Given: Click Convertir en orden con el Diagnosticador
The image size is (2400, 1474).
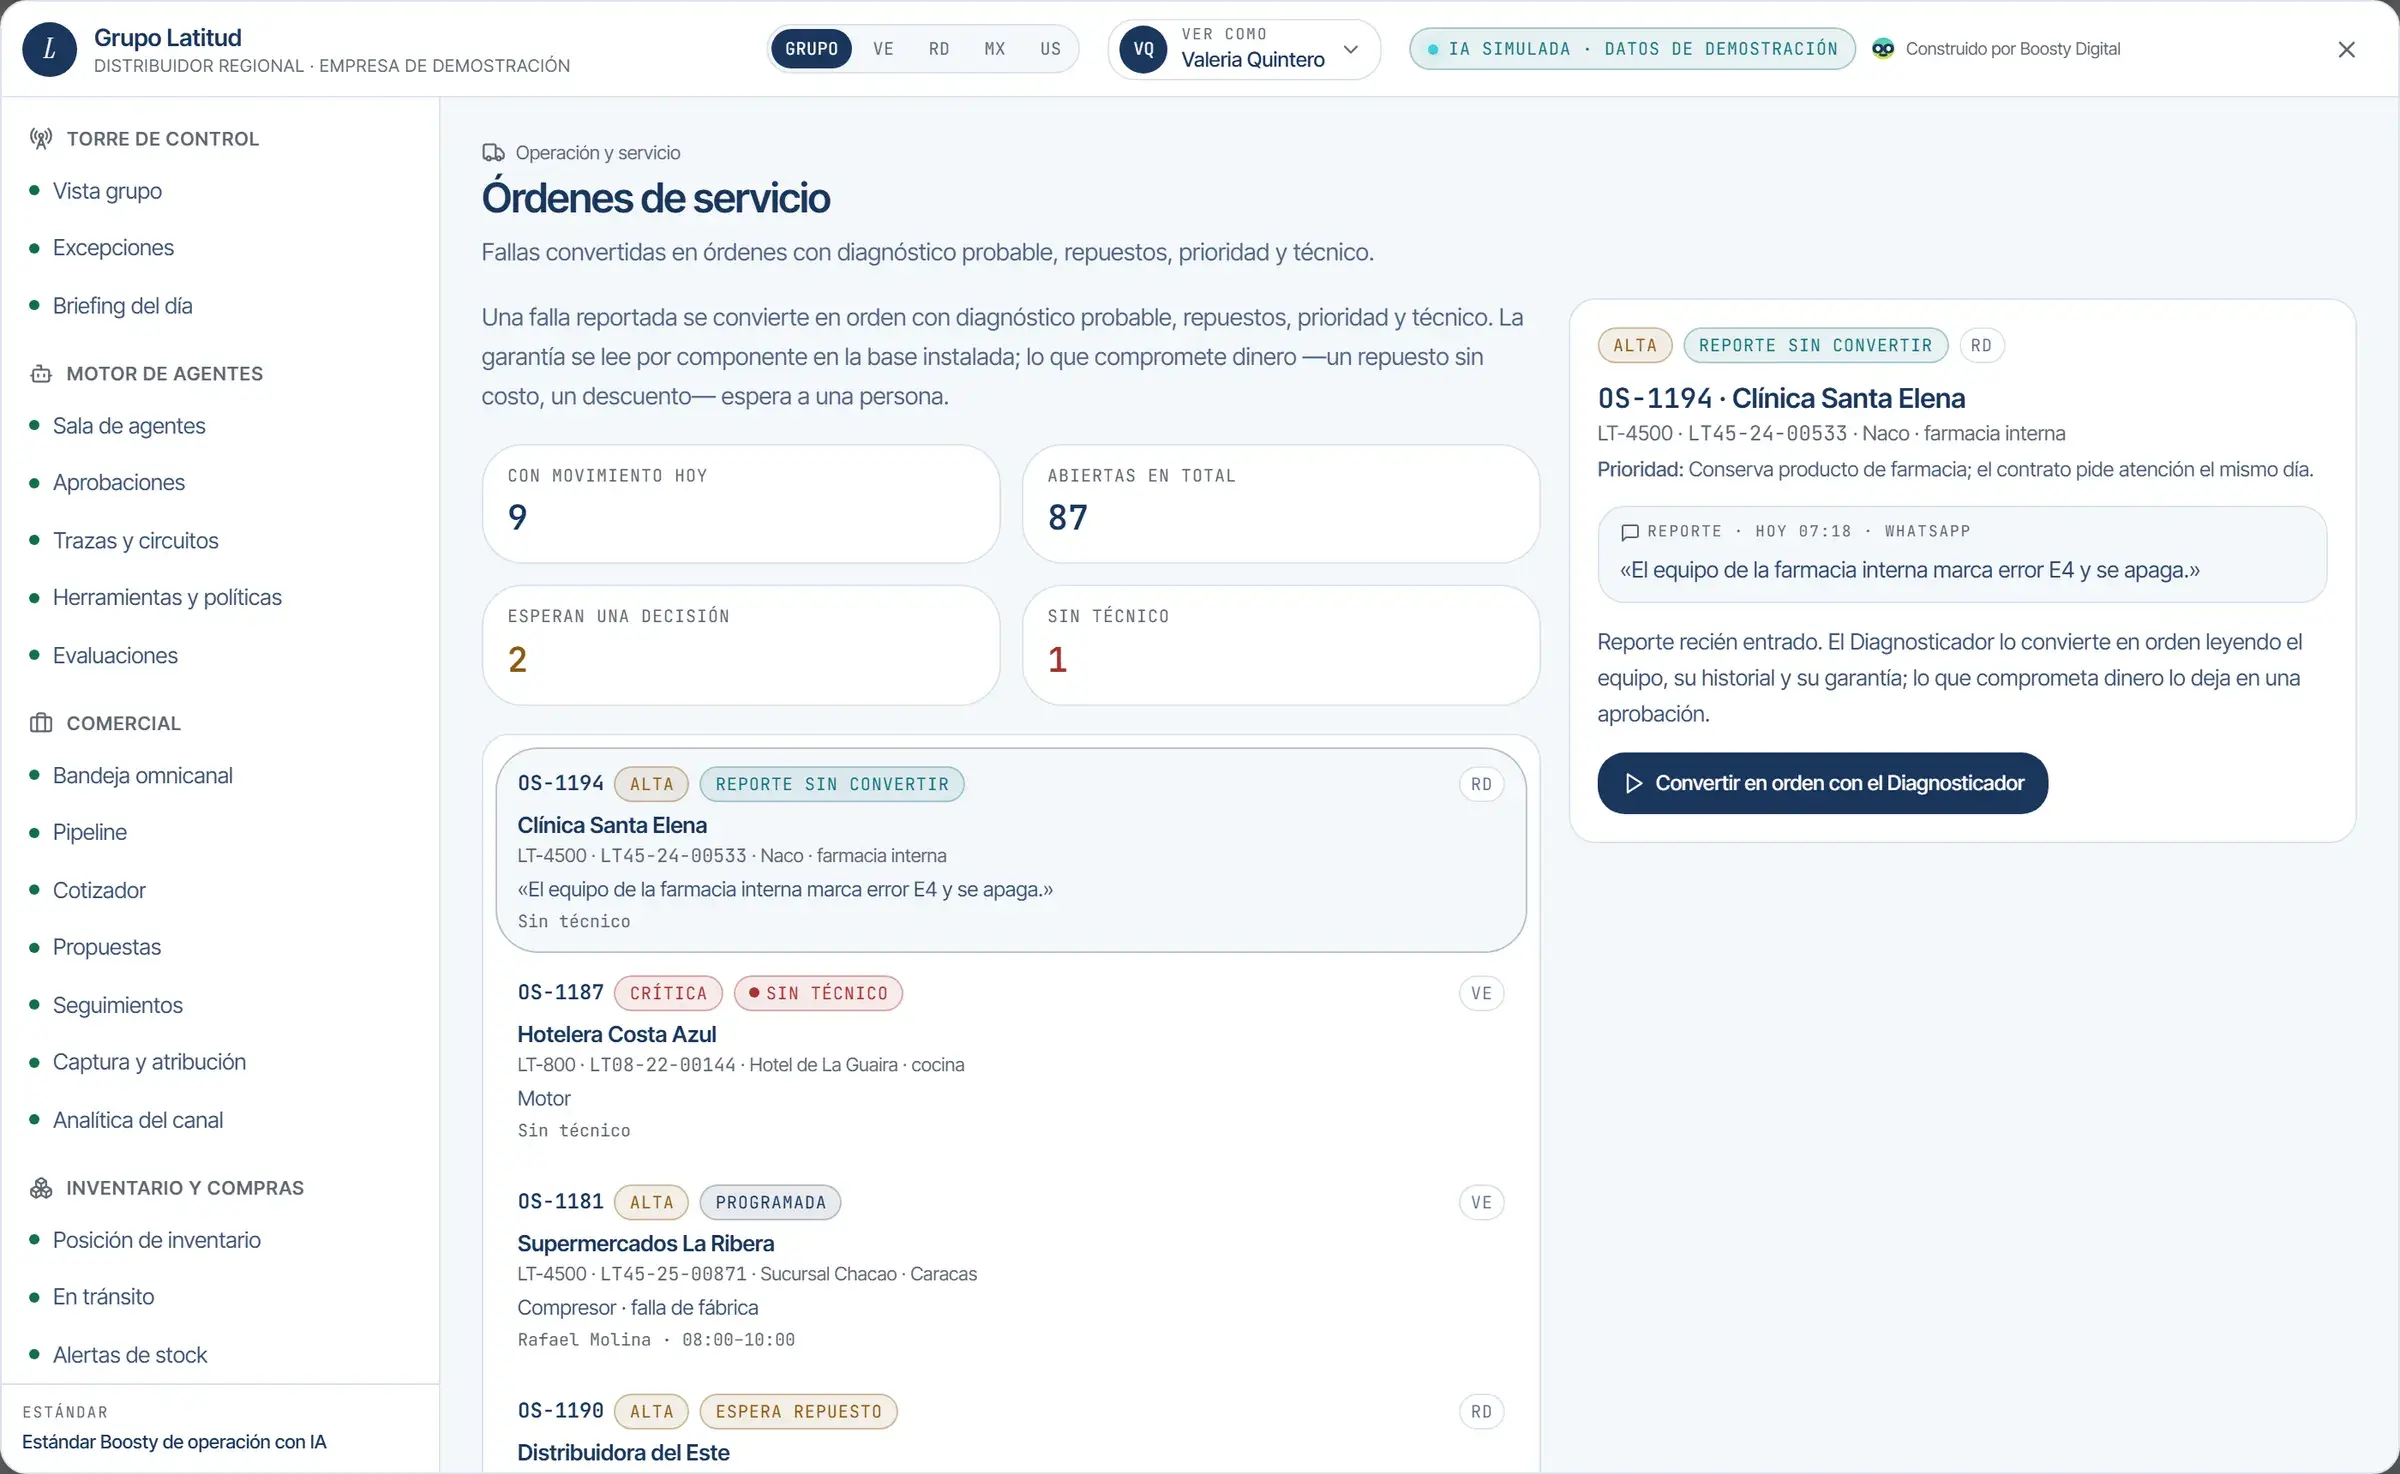Looking at the screenshot, I should (1822, 783).
